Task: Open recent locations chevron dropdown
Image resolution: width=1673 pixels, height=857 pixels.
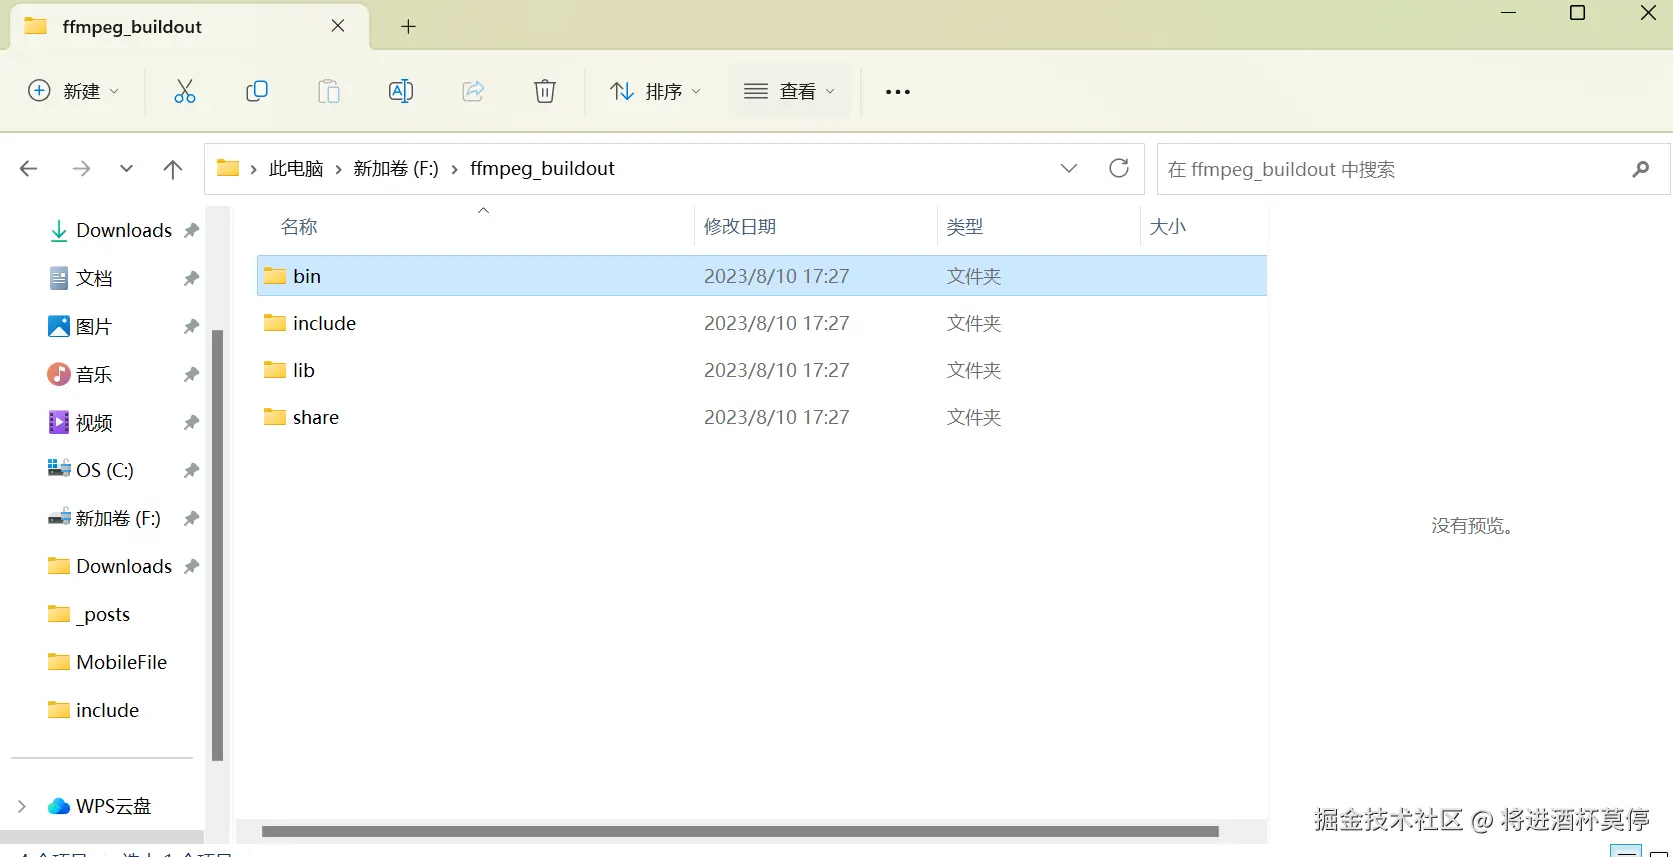Action: (x=126, y=169)
